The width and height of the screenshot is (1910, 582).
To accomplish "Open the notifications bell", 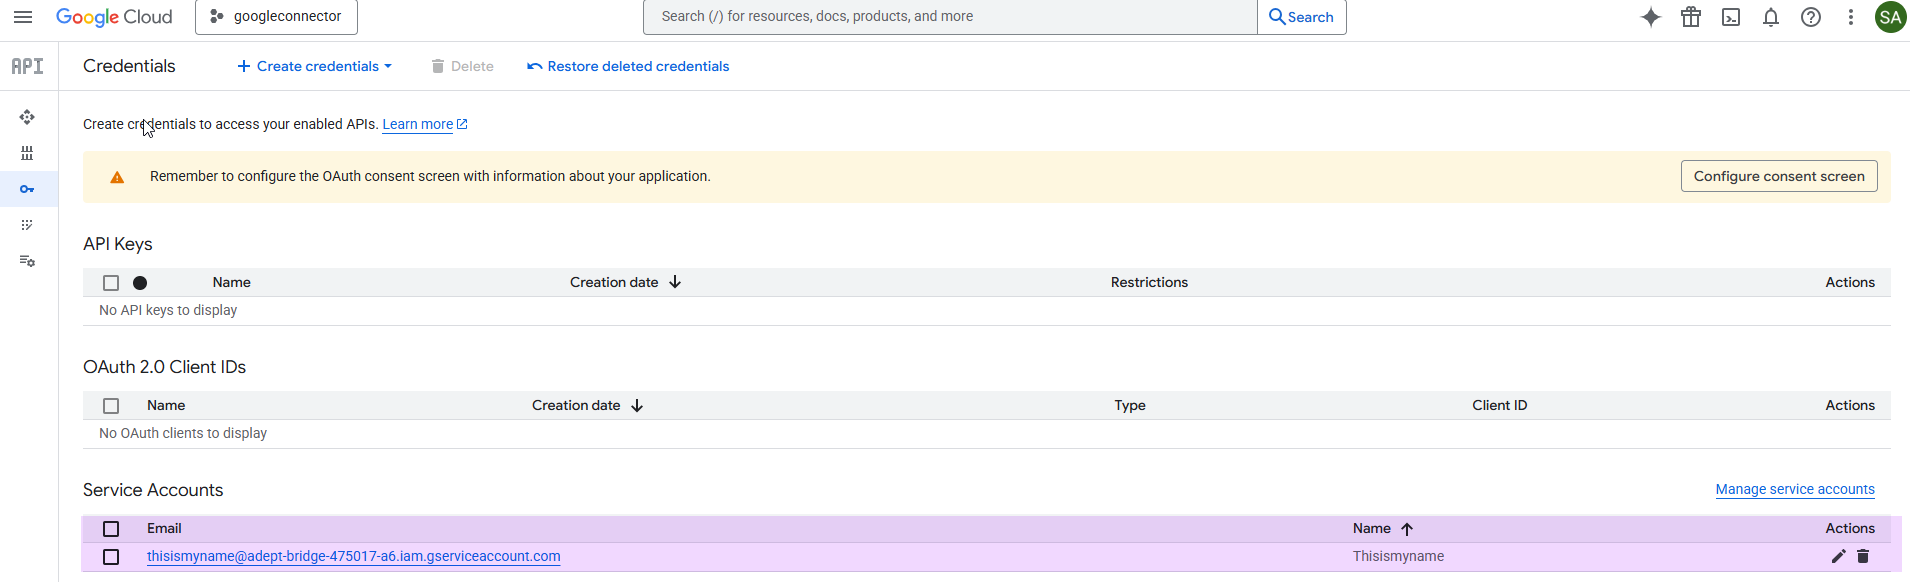I will click(x=1771, y=17).
